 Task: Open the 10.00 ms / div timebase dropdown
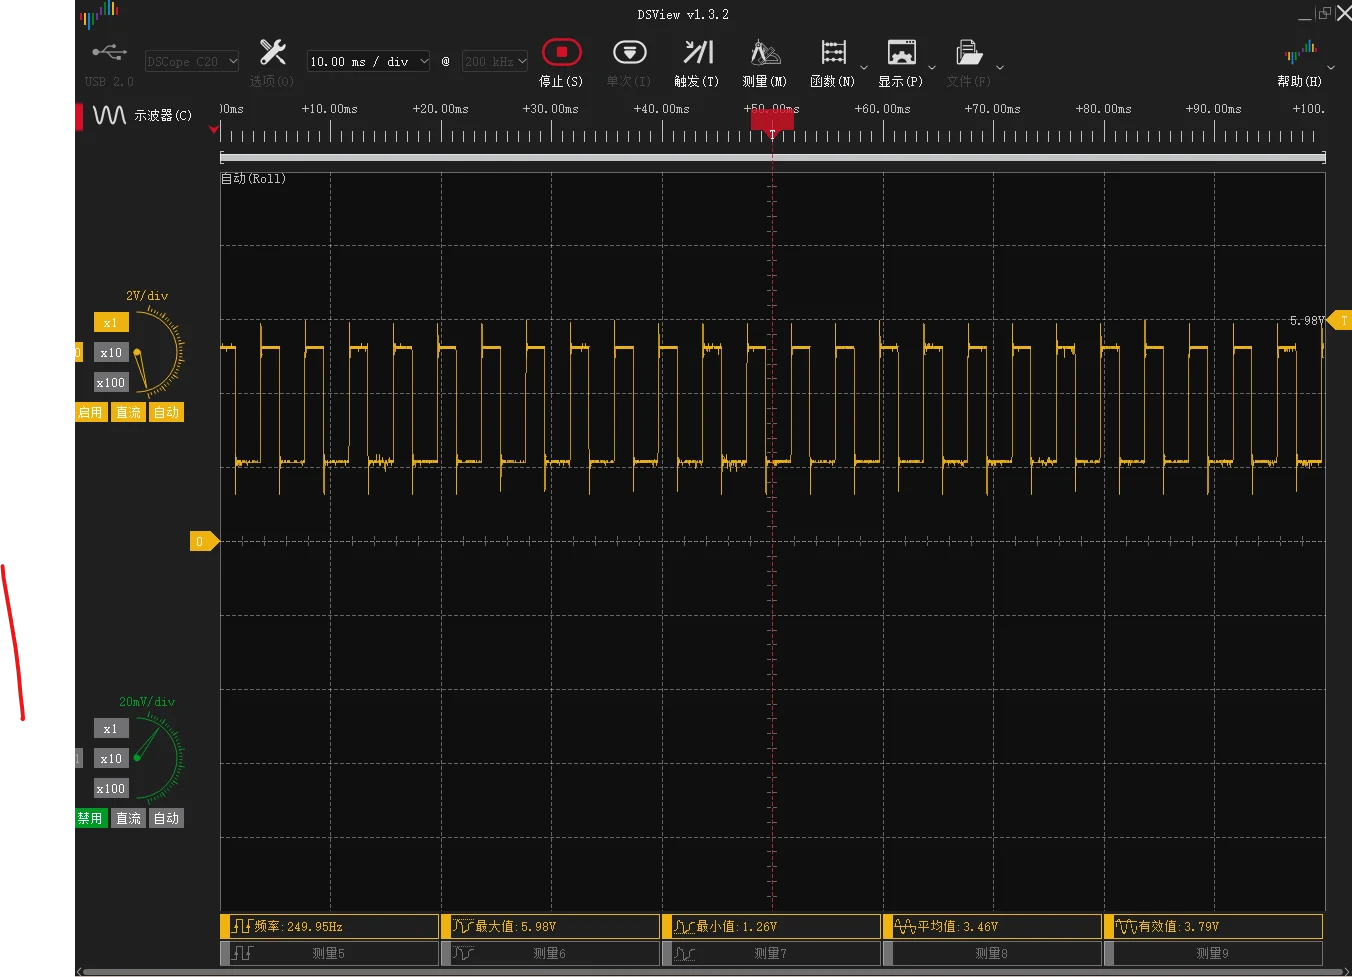point(368,61)
